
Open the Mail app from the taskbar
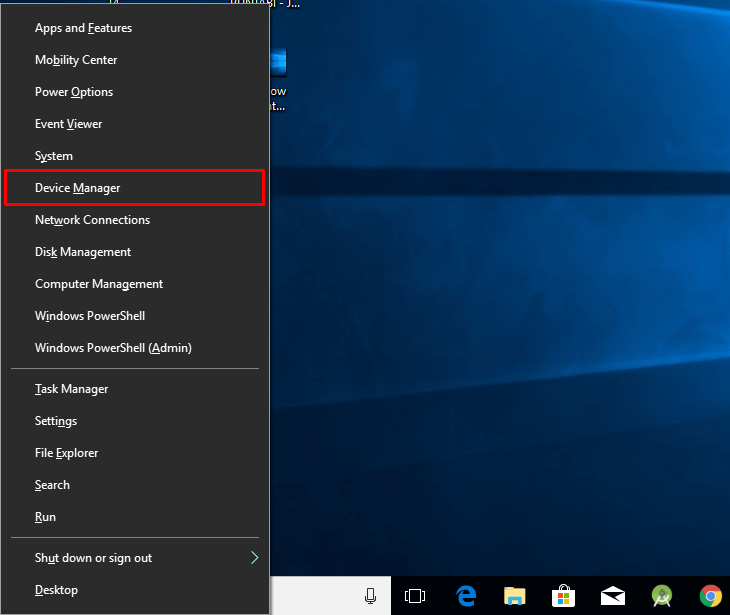tap(613, 596)
